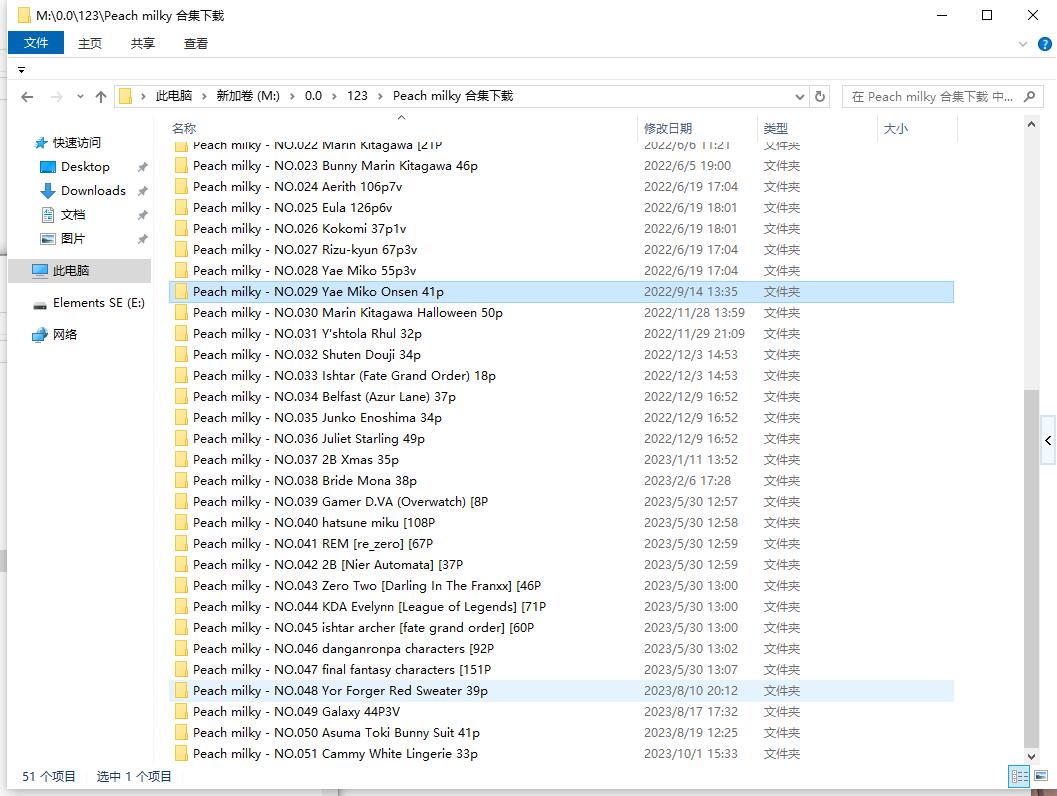Switch to large icons view
The image size is (1057, 796).
[1041, 776]
